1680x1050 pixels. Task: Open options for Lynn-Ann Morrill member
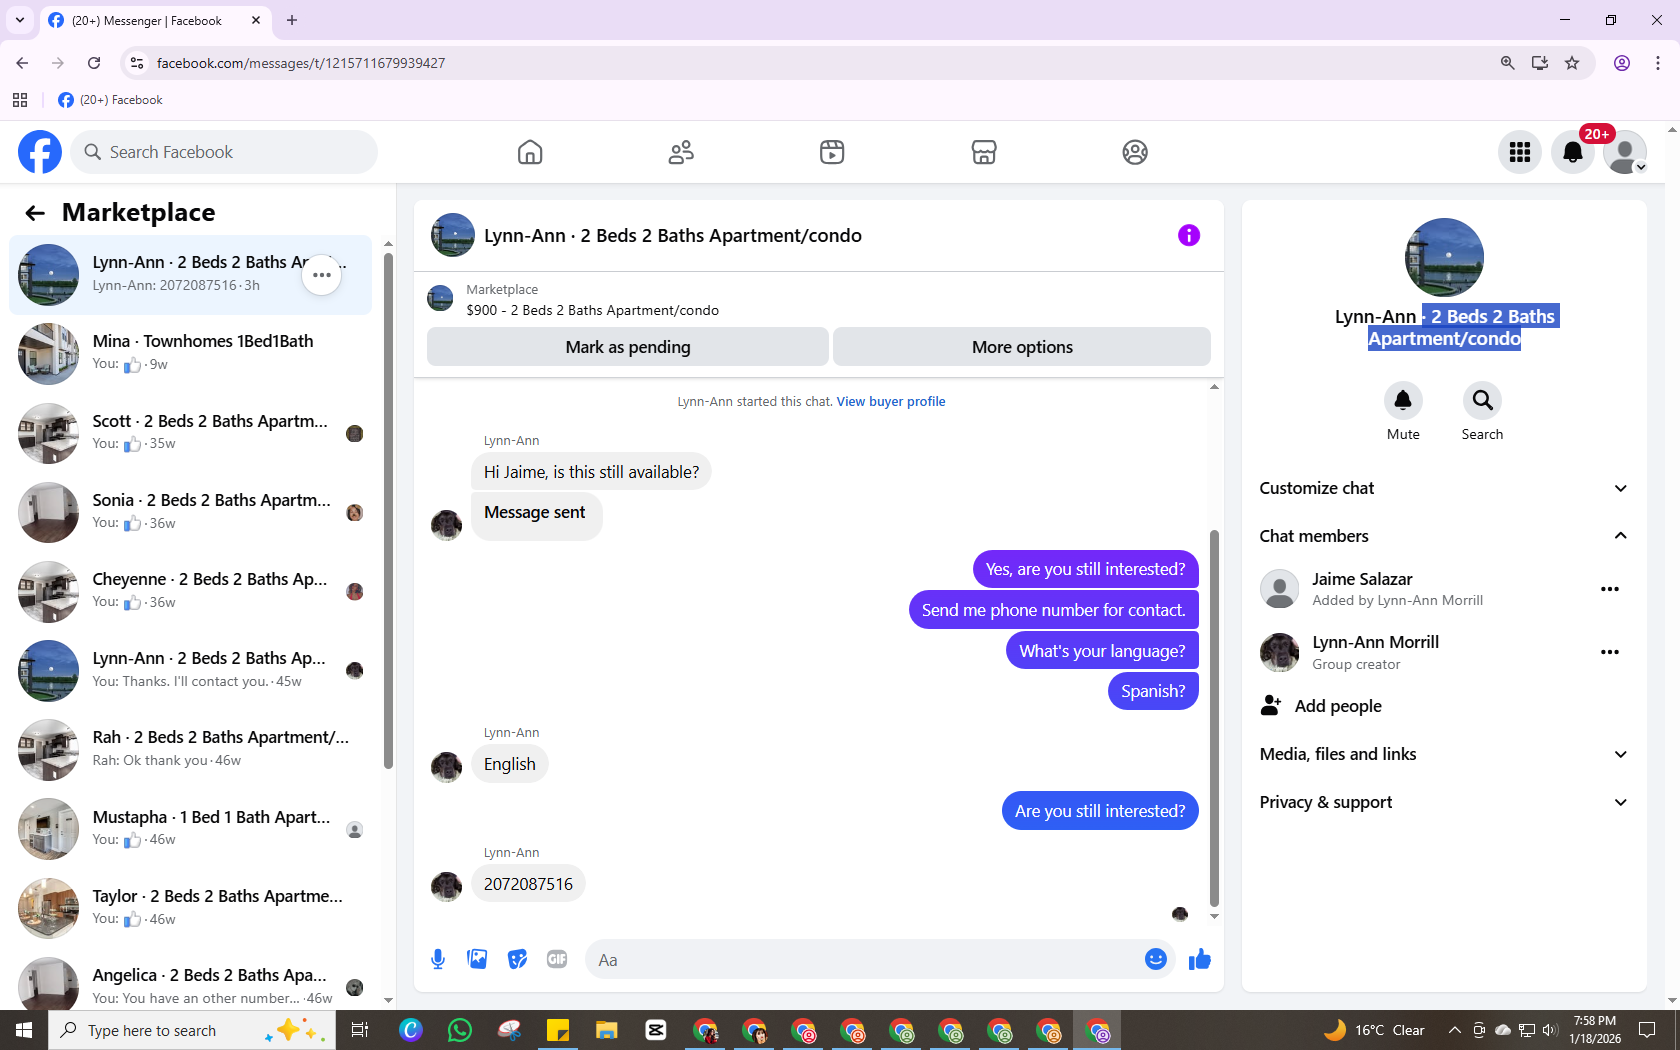pyautogui.click(x=1609, y=652)
